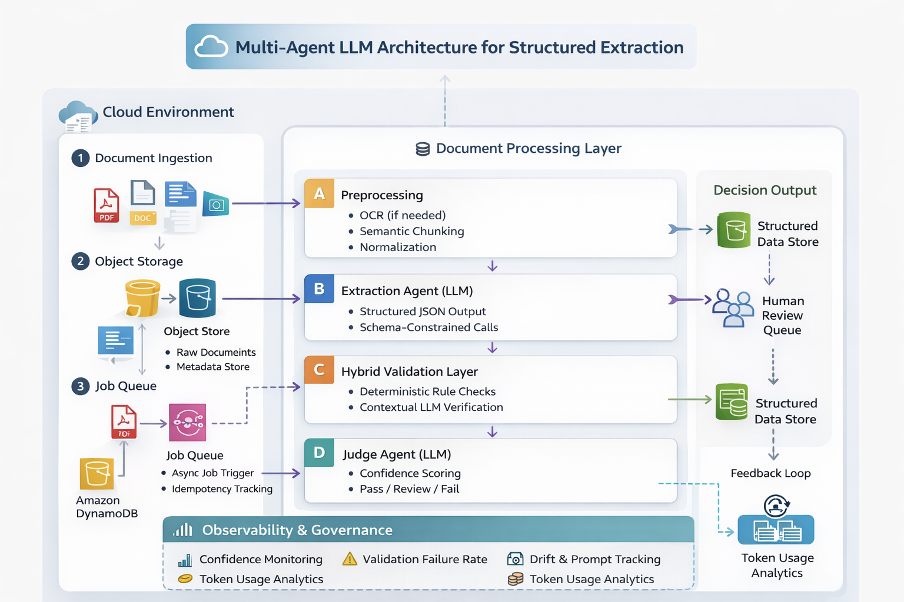
Task: Click the 'Preprocessing' heading
Action: tap(382, 195)
